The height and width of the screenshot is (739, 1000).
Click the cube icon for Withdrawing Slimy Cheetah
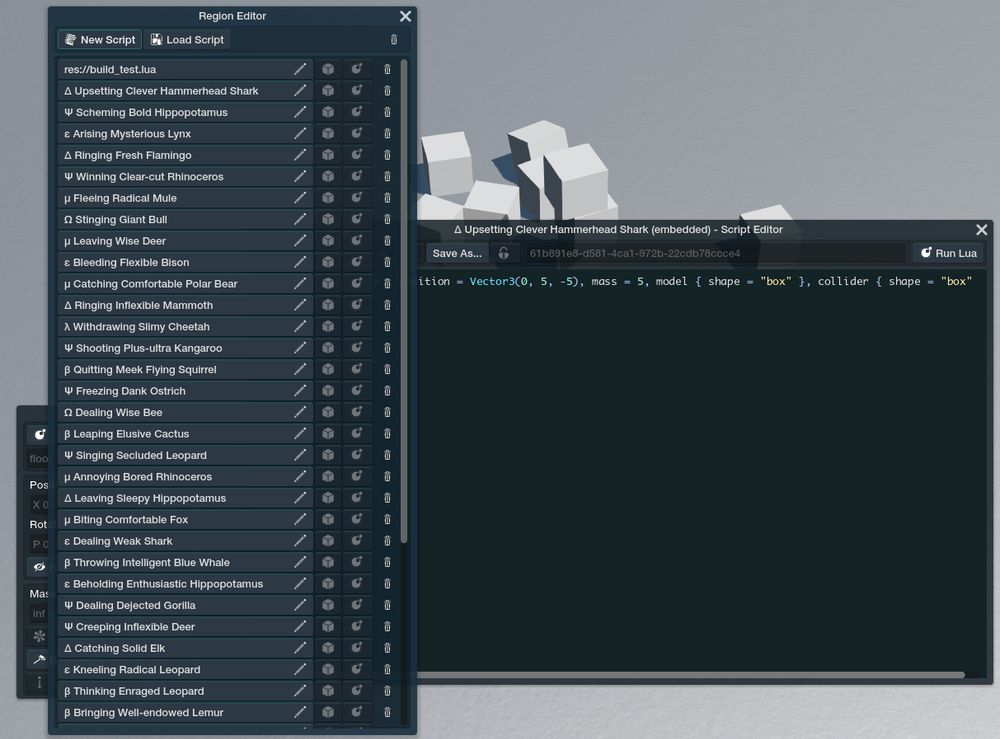point(328,326)
